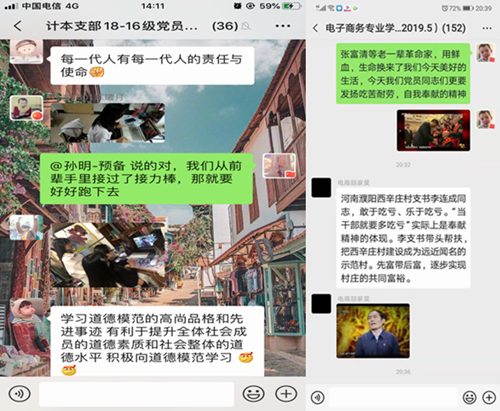Open the video thumbnail with red-sash ceremony
This screenshot has width=500, height=411.
(433, 130)
